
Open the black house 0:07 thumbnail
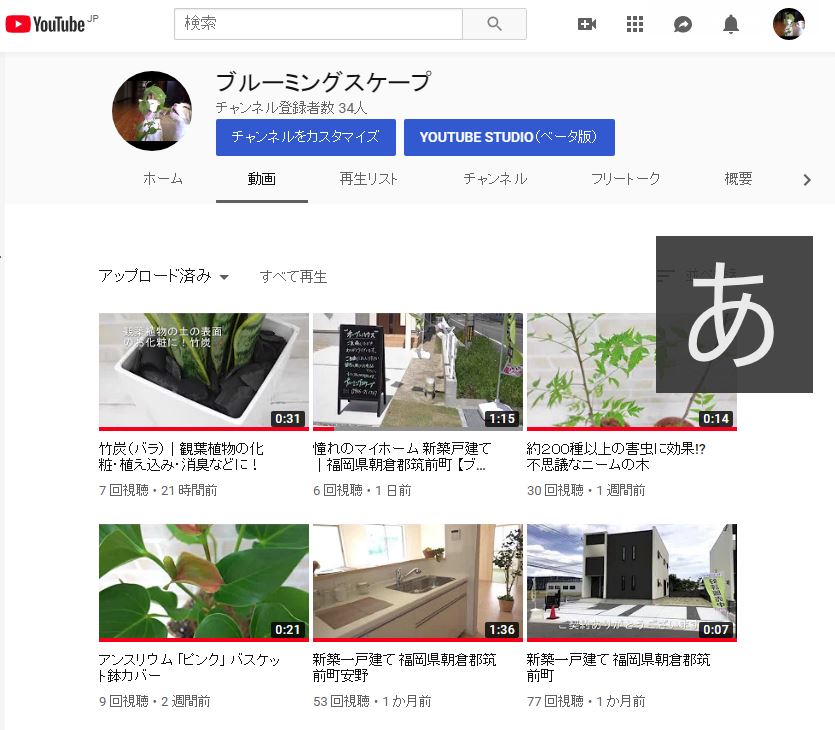click(632, 583)
